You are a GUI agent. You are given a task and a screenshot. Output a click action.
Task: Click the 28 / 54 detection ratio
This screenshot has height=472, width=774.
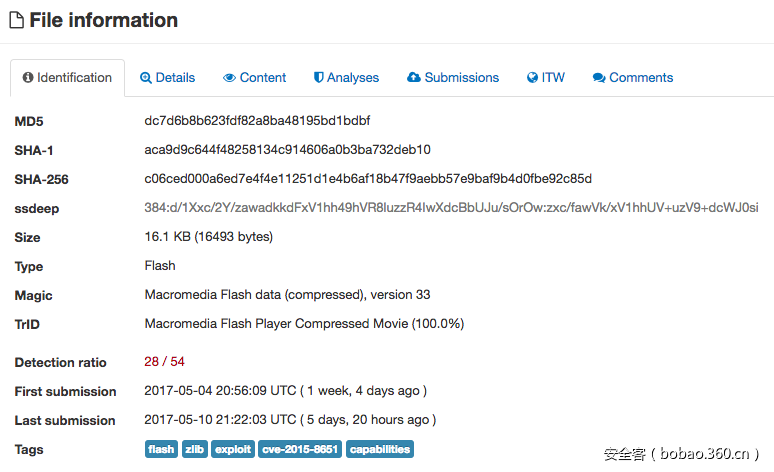click(164, 362)
